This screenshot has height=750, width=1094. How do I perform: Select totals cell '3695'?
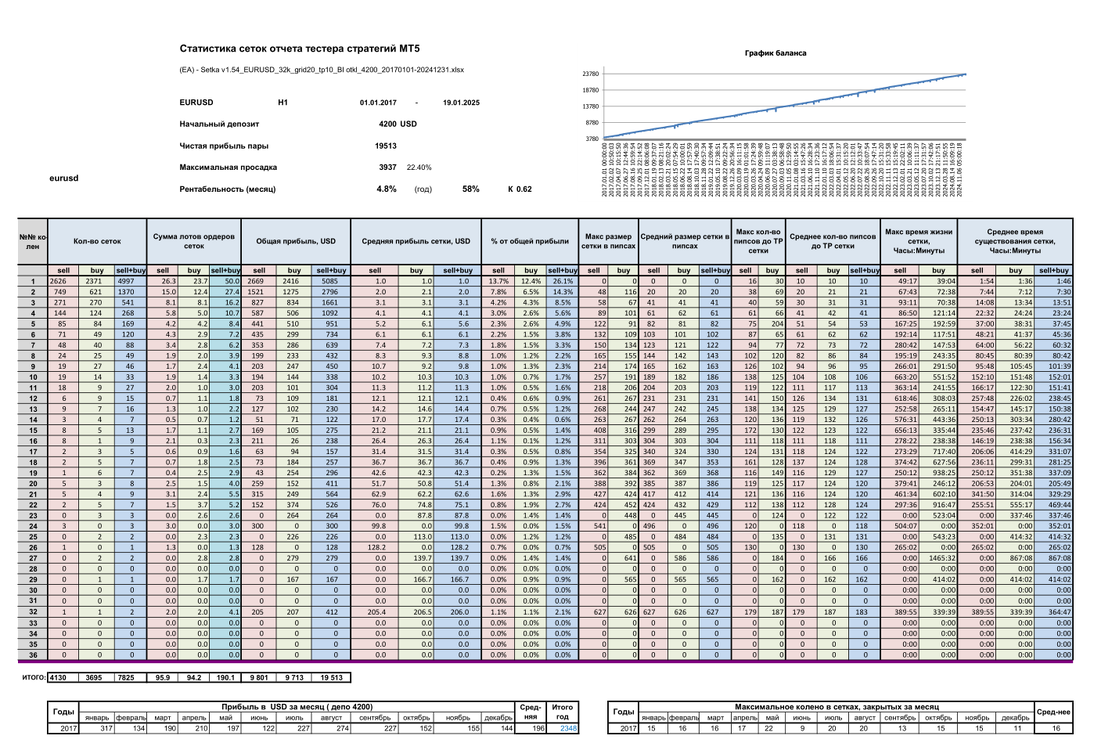[96, 677]
